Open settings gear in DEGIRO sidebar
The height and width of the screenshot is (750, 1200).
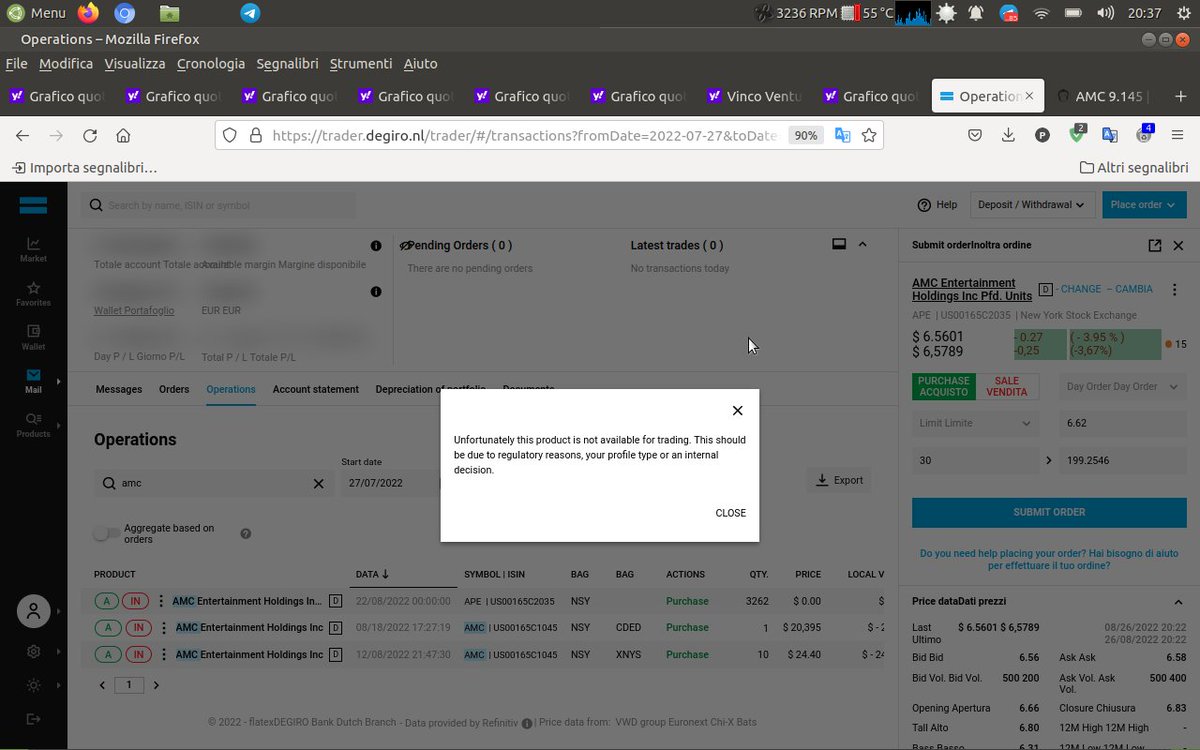coord(34,651)
